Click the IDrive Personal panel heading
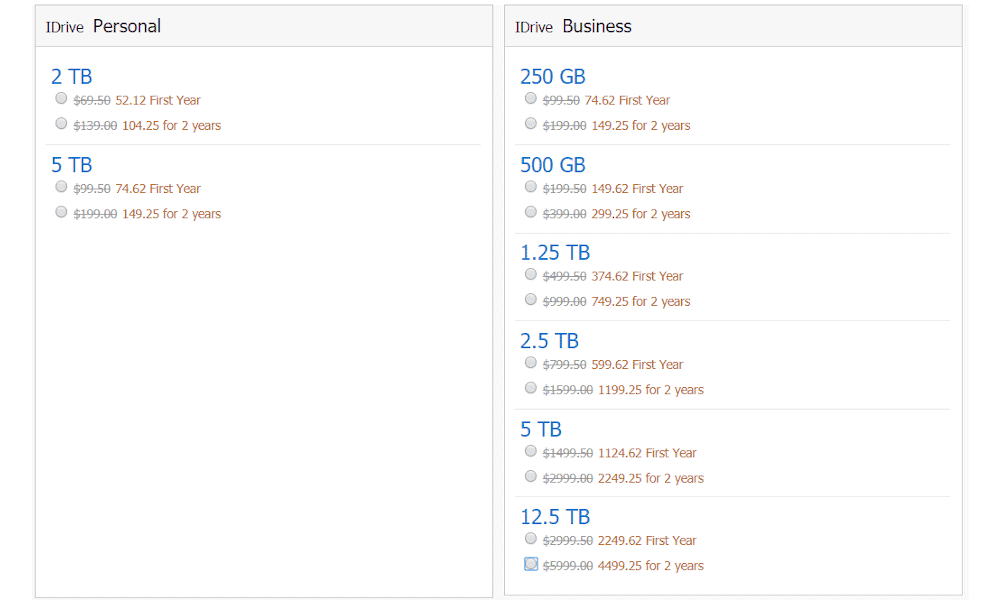The width and height of the screenshot is (1000, 600). [103, 26]
